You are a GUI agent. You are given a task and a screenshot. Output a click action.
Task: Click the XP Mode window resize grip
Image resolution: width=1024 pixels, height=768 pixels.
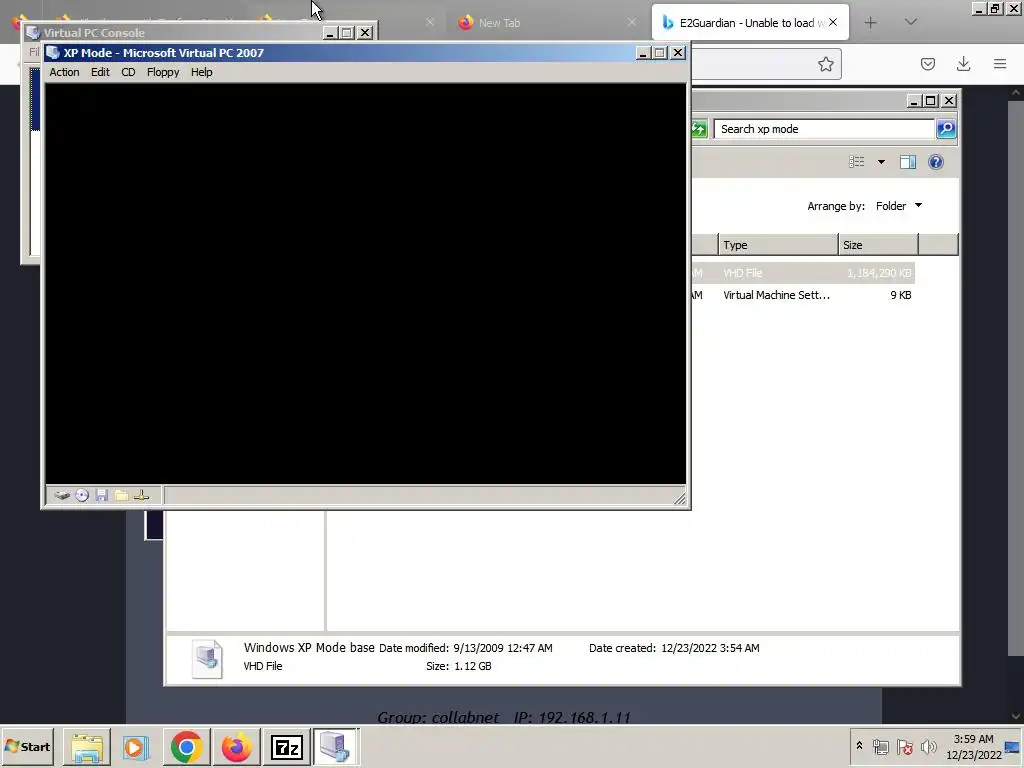tap(680, 498)
